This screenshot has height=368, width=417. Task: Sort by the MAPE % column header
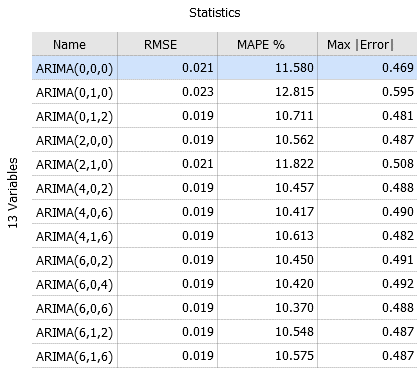pyautogui.click(x=268, y=44)
